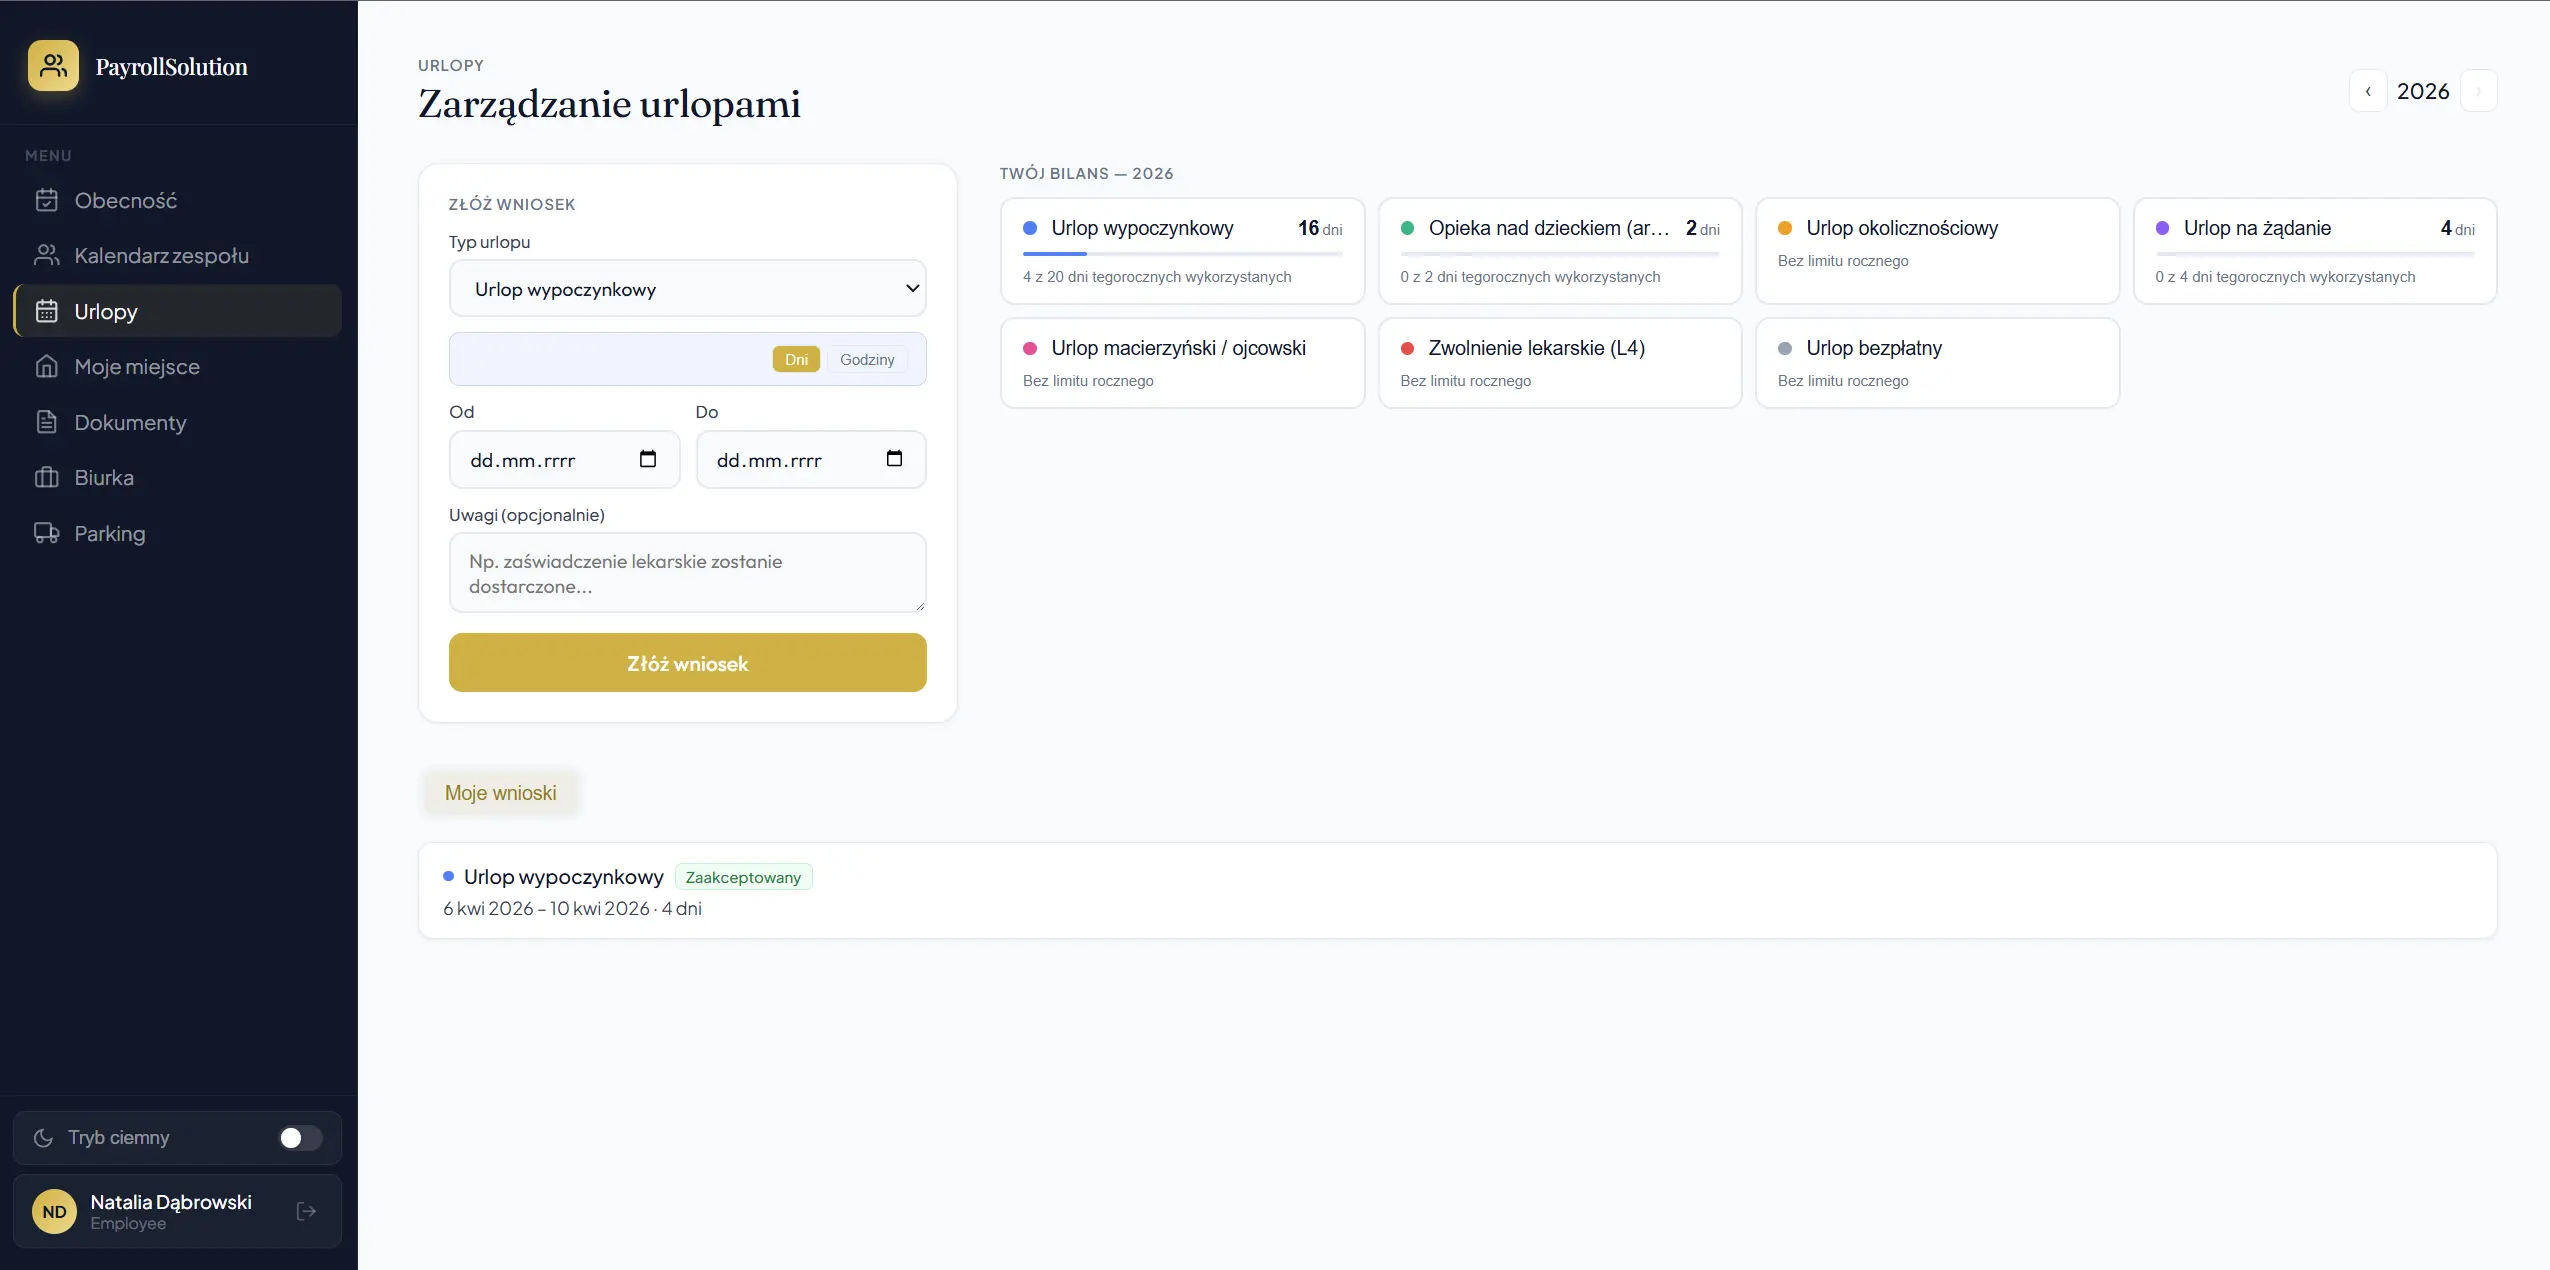
Task: Click the Kalendarz zespołu people icon
Action: coord(46,255)
